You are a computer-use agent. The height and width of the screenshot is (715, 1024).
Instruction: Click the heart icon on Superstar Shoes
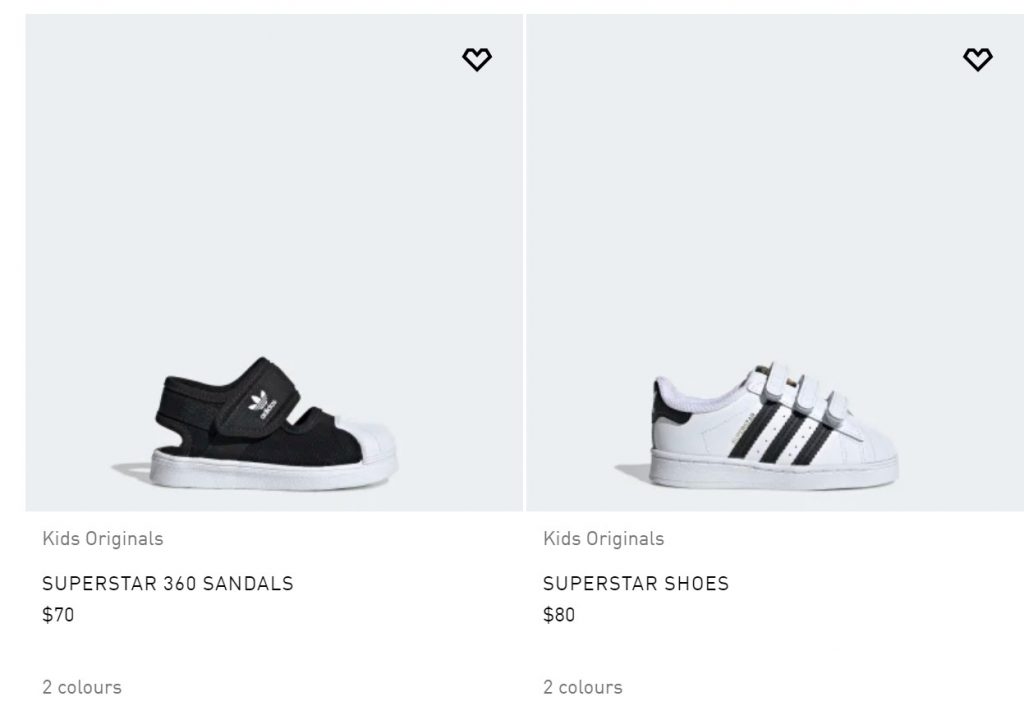click(977, 60)
